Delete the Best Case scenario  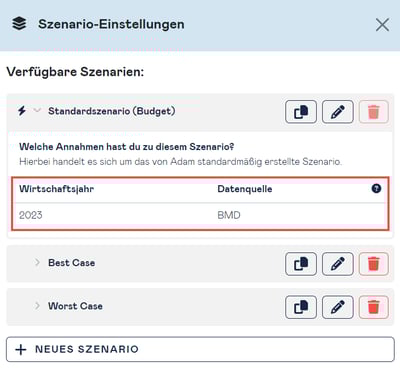click(374, 264)
